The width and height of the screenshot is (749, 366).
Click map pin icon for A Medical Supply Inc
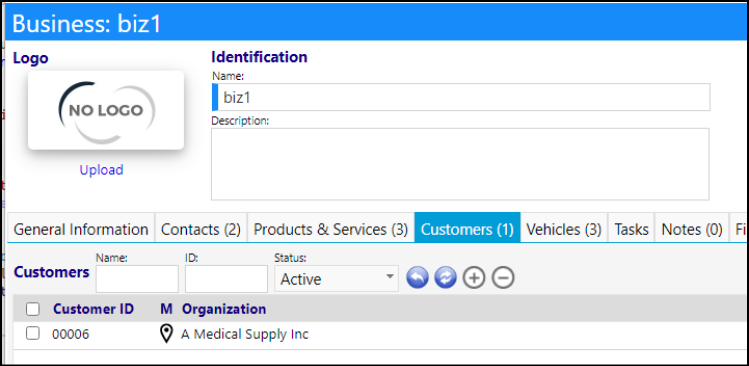[x=166, y=334]
